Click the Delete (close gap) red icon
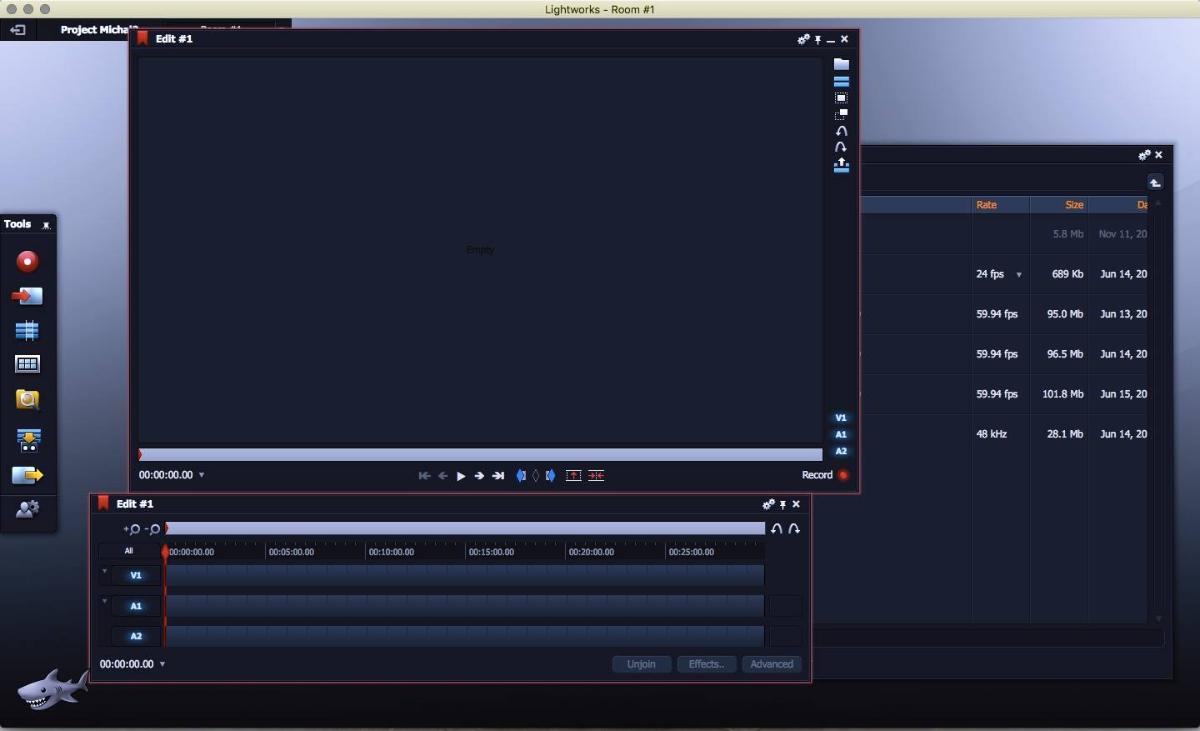 pos(596,476)
